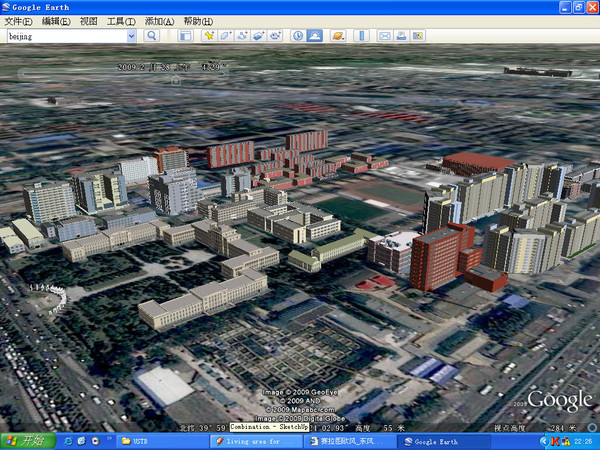Toggle historical imagery clock button
Screen dimensions: 600x450
pos(298,36)
